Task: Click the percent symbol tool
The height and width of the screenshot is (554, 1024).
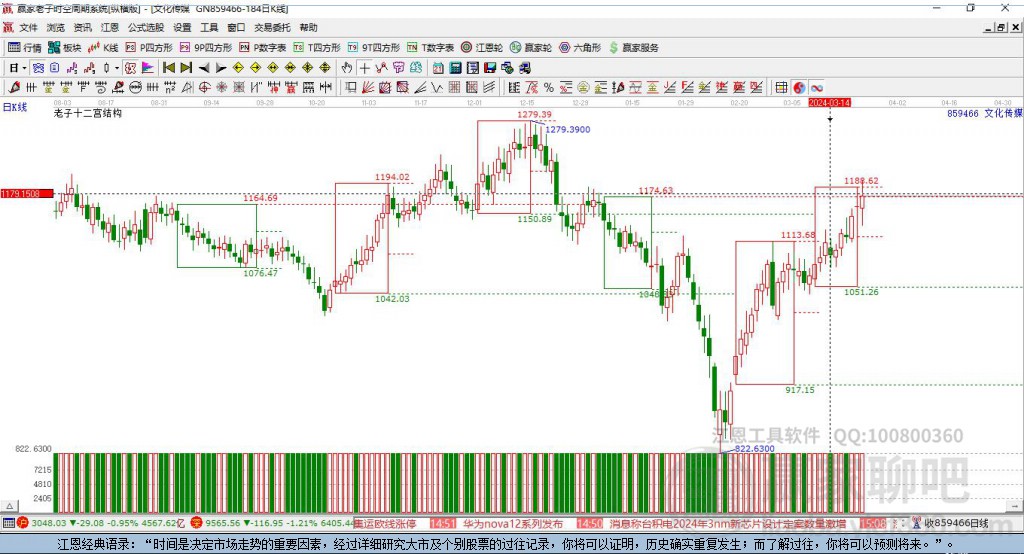Action: pyautogui.click(x=549, y=88)
